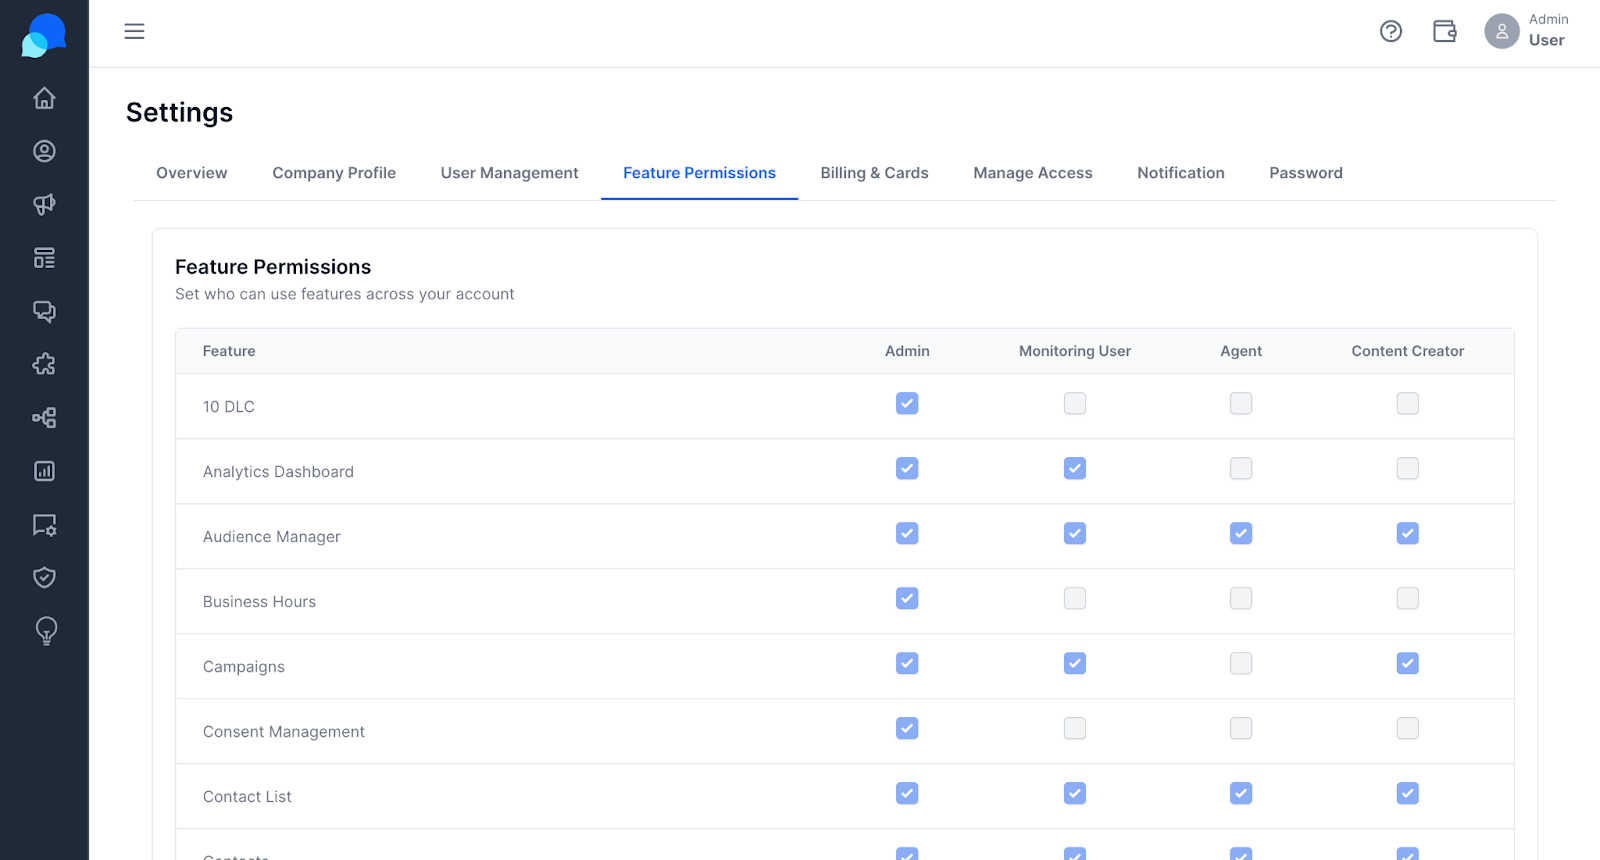Switch to the Overview tab
The width and height of the screenshot is (1600, 860).
click(192, 173)
